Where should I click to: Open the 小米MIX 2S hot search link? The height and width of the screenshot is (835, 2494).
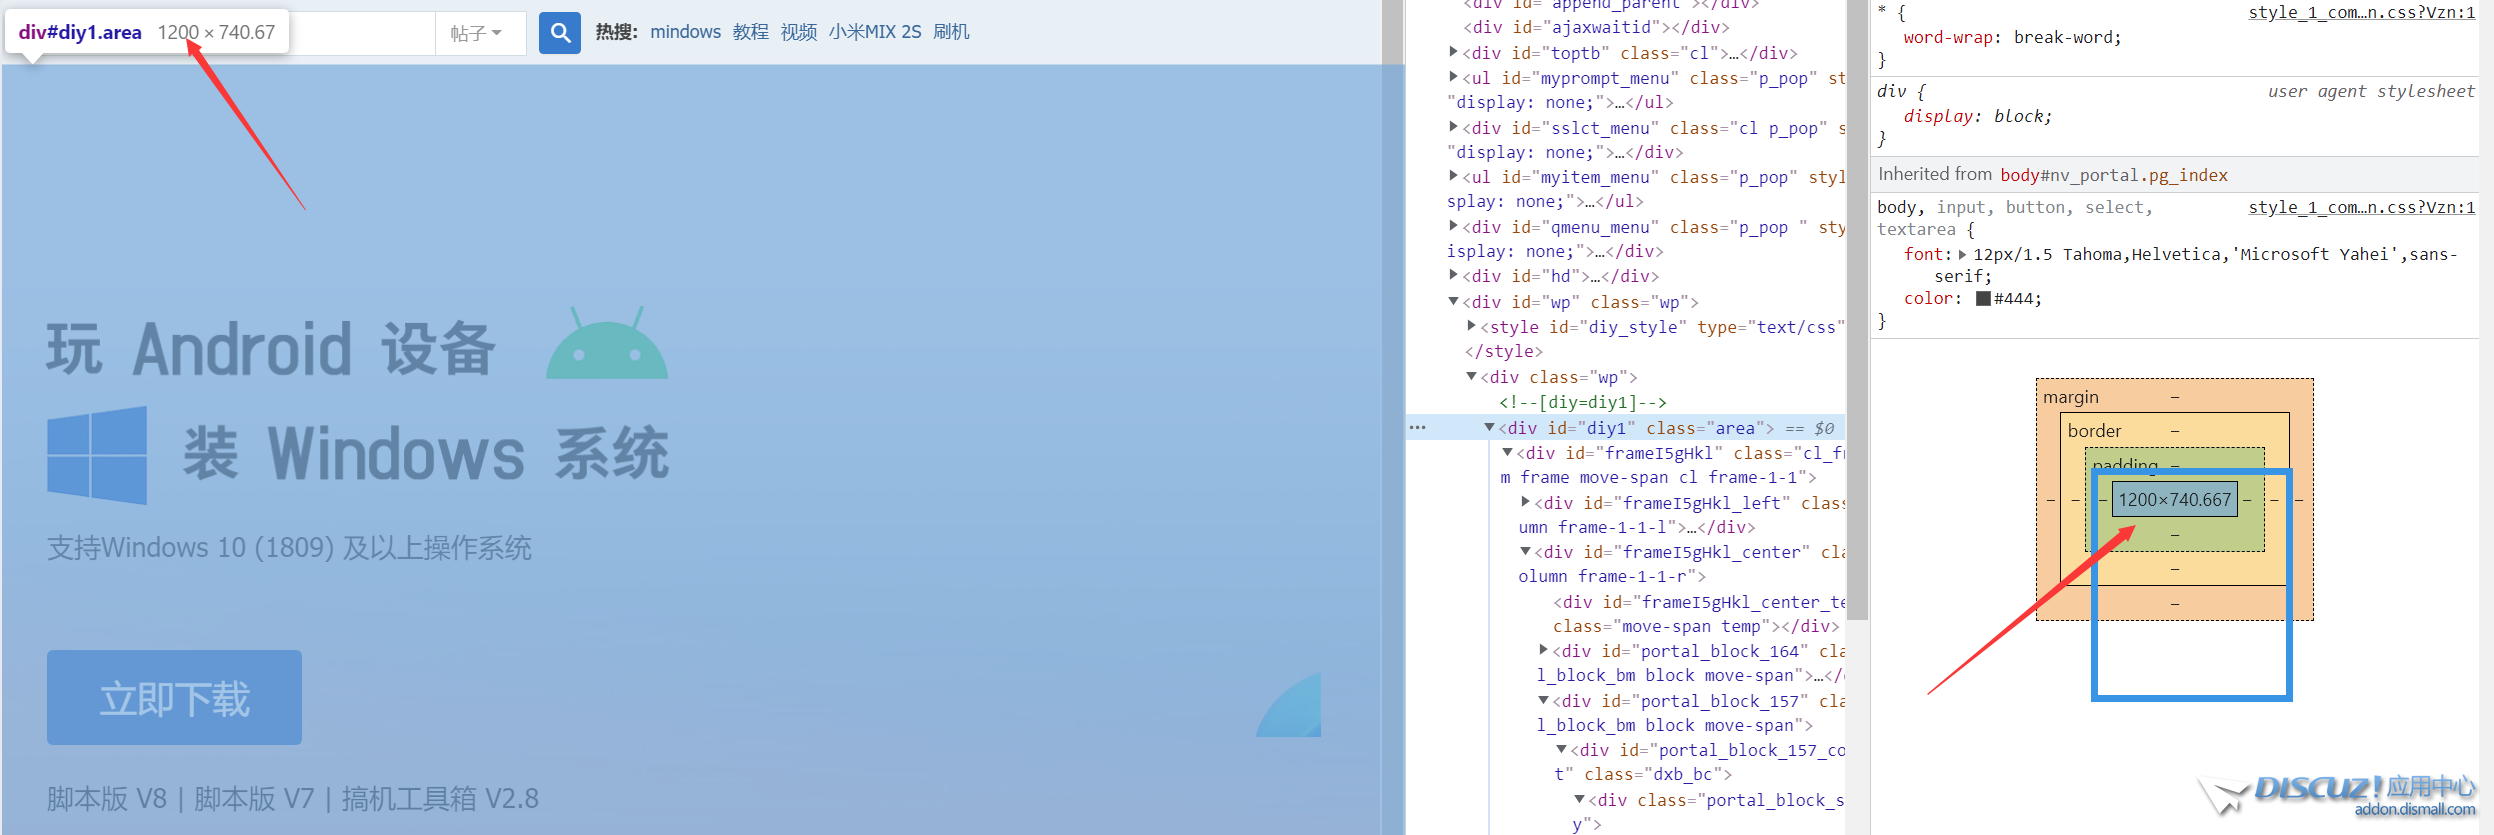(x=874, y=32)
